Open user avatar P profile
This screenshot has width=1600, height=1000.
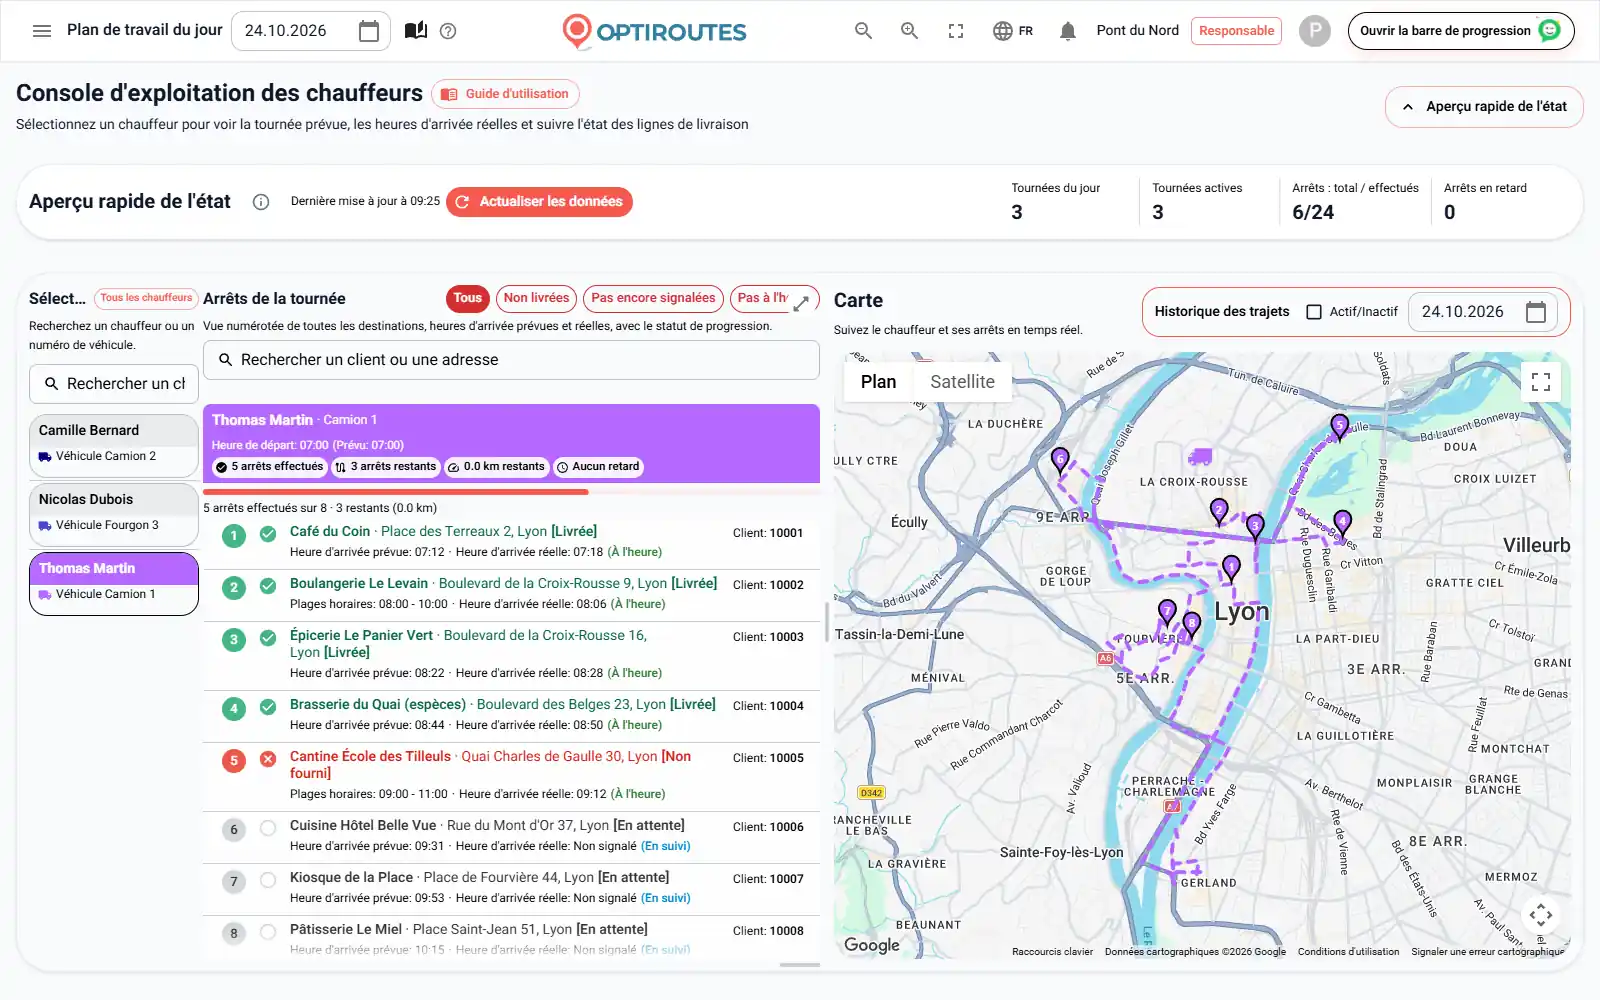1315,31
